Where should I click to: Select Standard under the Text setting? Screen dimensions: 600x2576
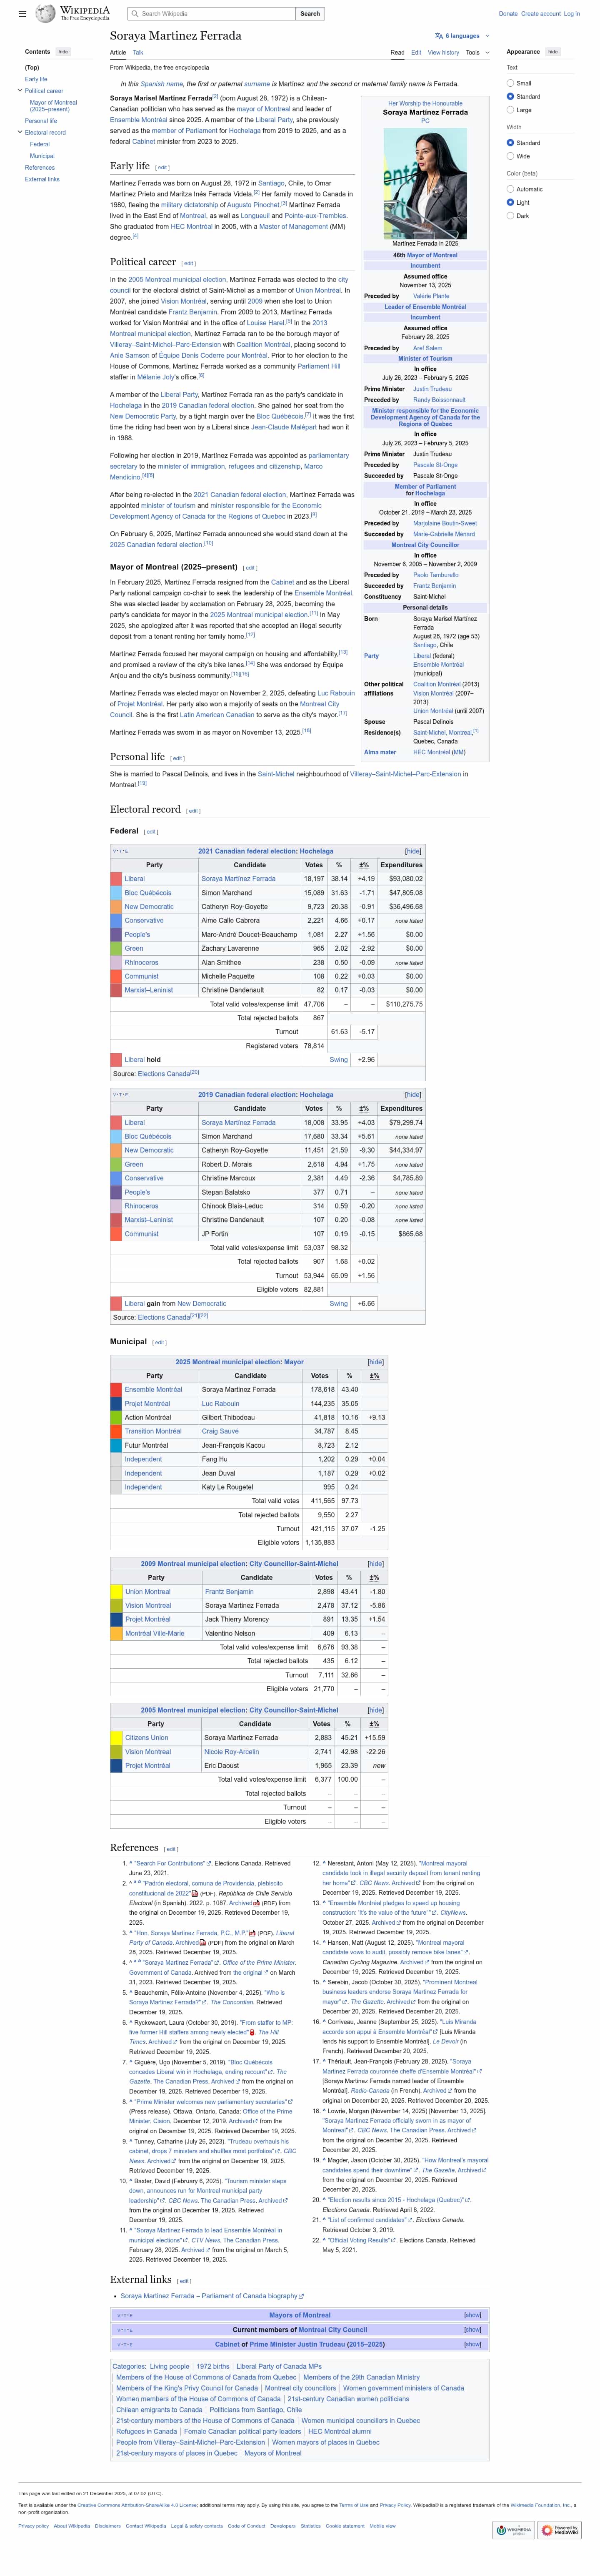pyautogui.click(x=510, y=97)
